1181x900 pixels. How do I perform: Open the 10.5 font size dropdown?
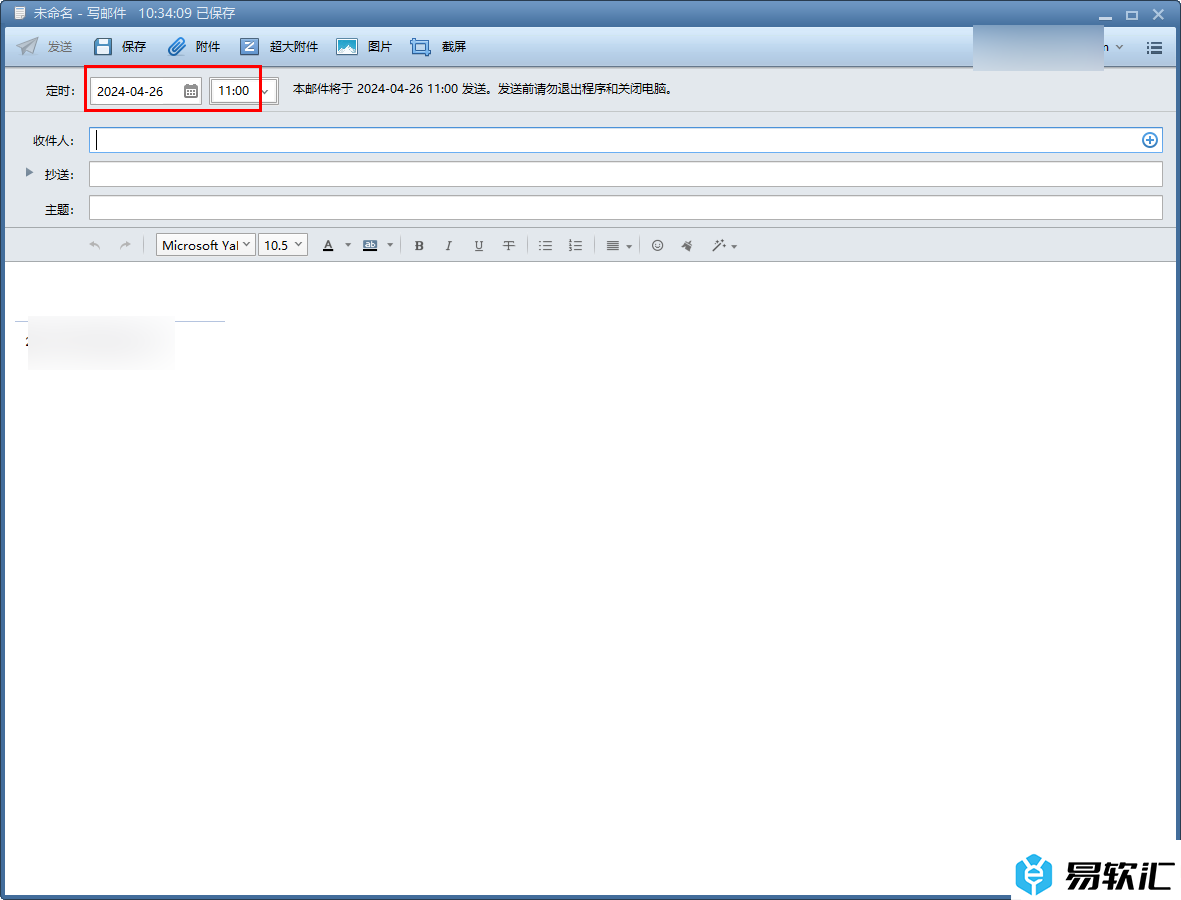[282, 246]
